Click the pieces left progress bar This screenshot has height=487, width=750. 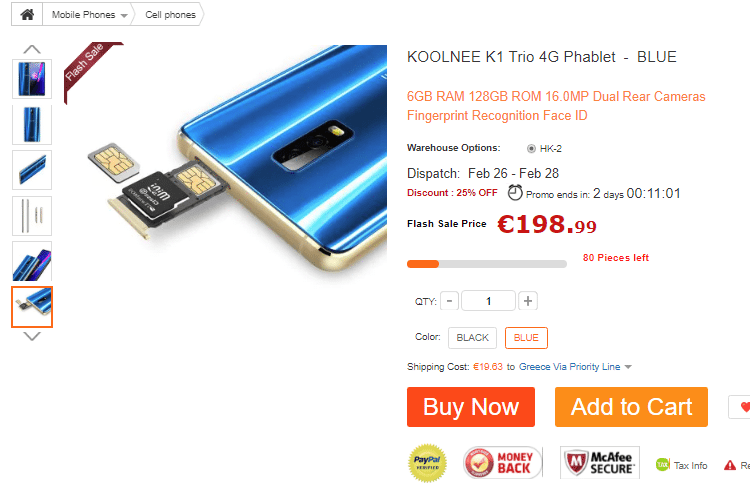coord(487,264)
